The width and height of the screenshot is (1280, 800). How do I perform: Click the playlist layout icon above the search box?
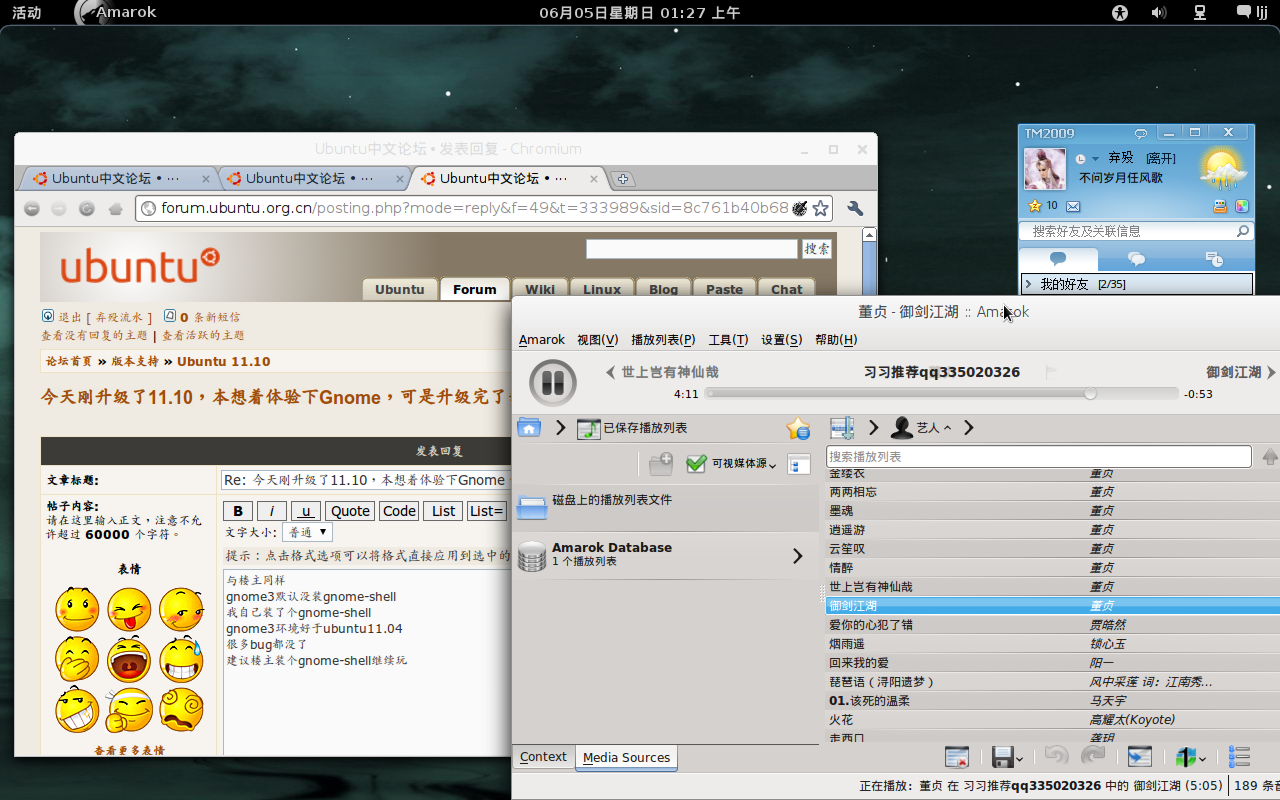point(842,428)
